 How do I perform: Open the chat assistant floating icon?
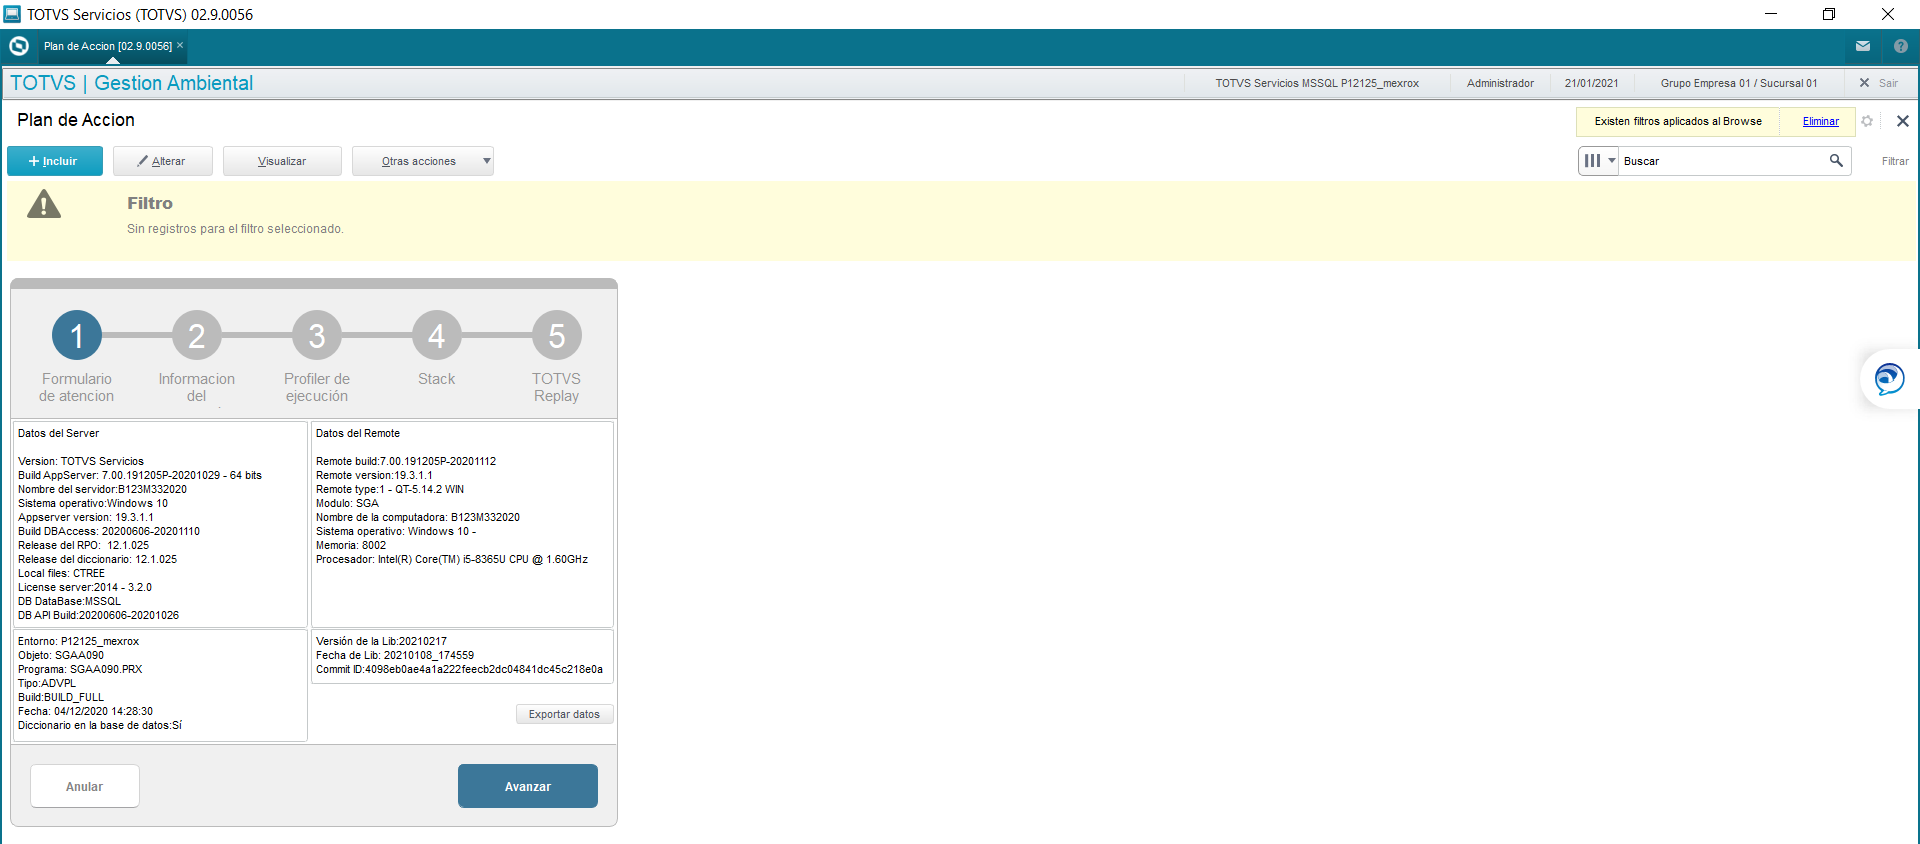[1889, 379]
